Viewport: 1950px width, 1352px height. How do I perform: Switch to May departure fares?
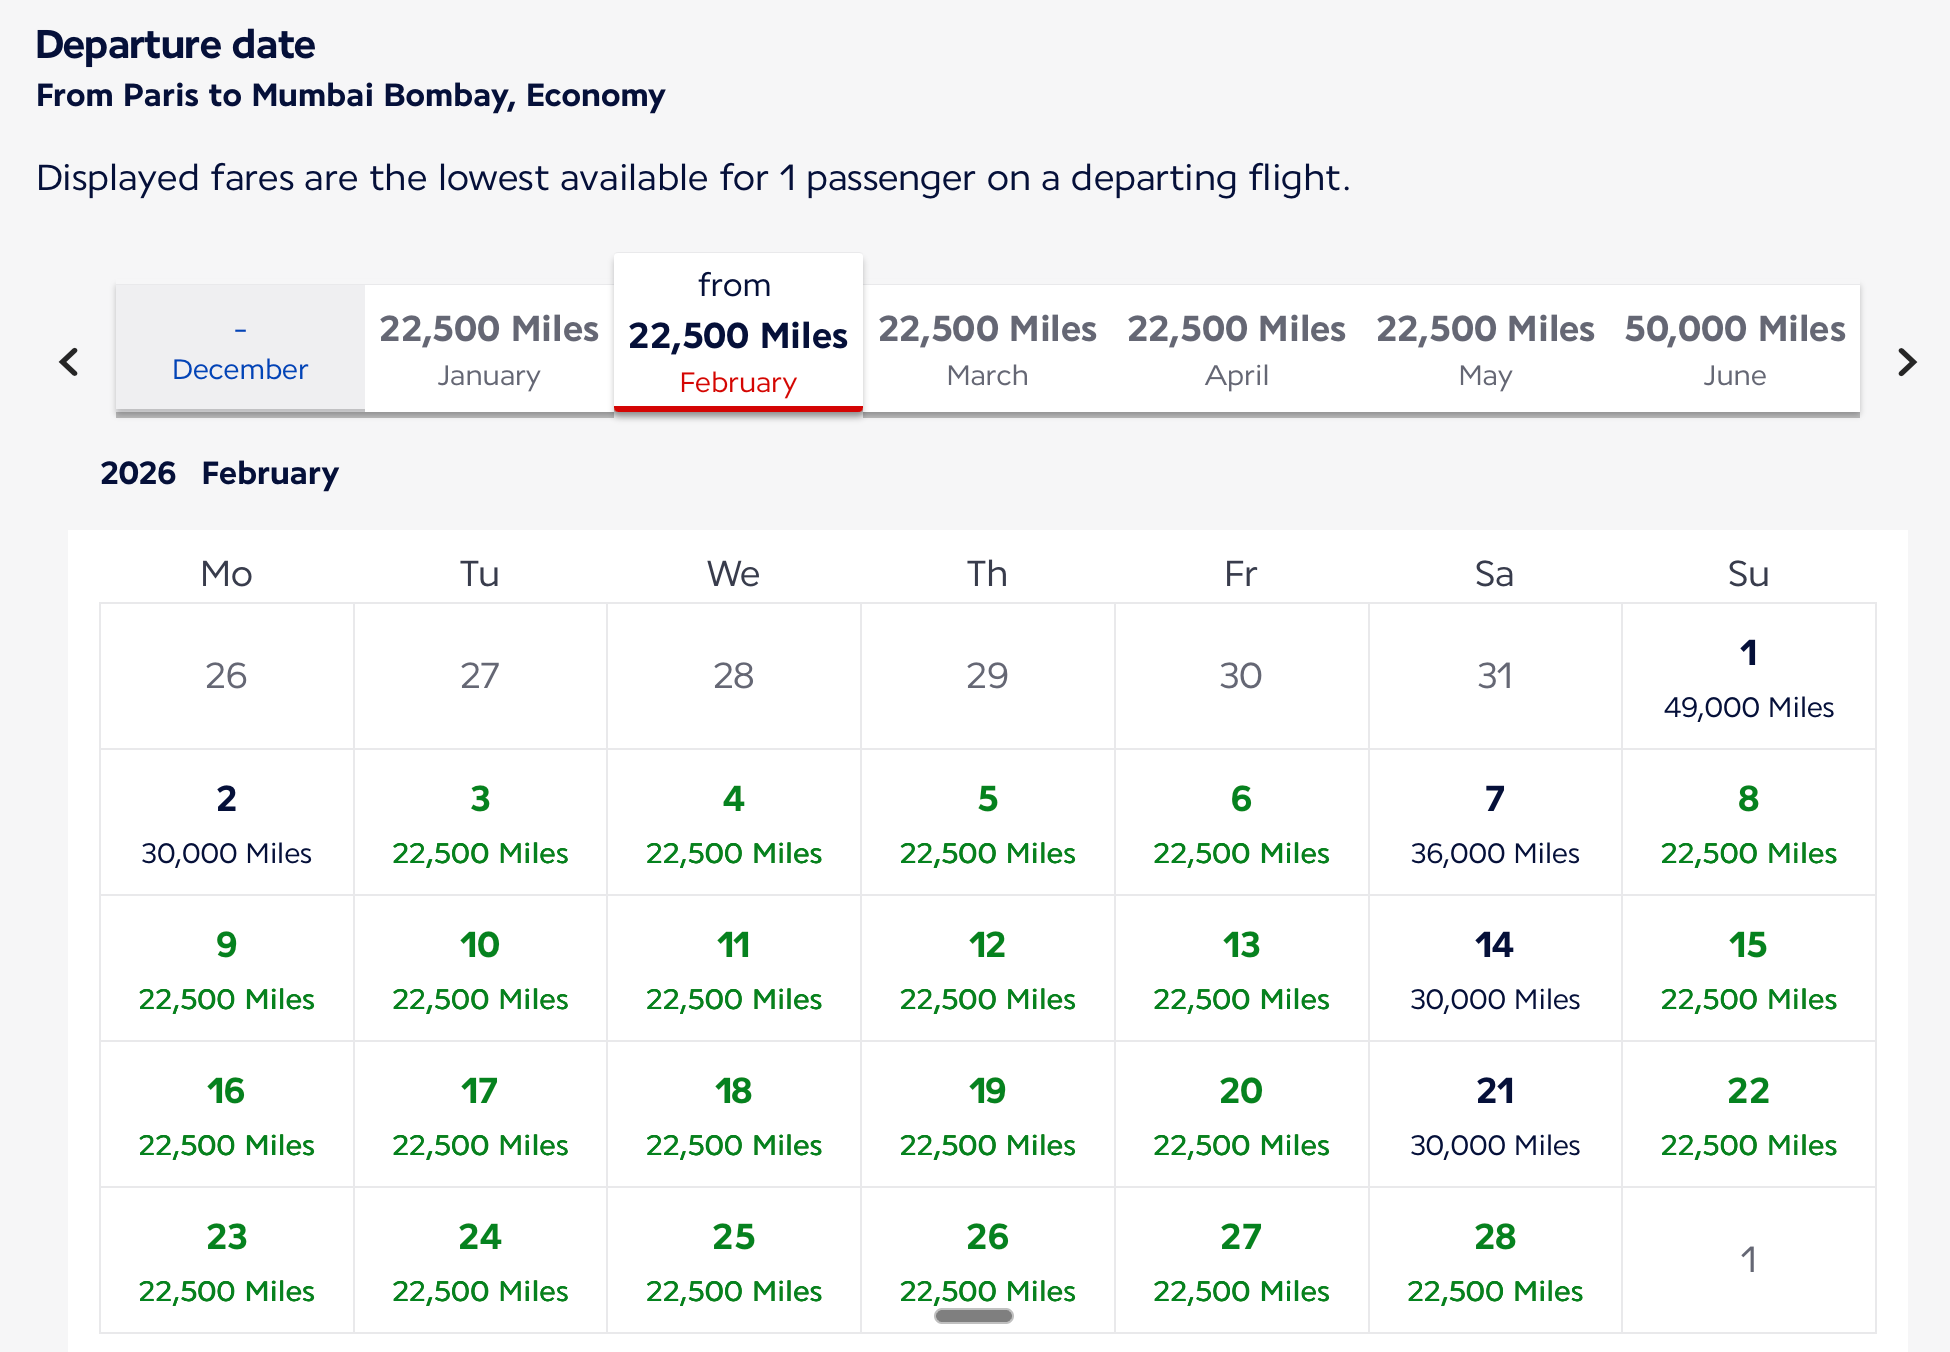(x=1485, y=348)
